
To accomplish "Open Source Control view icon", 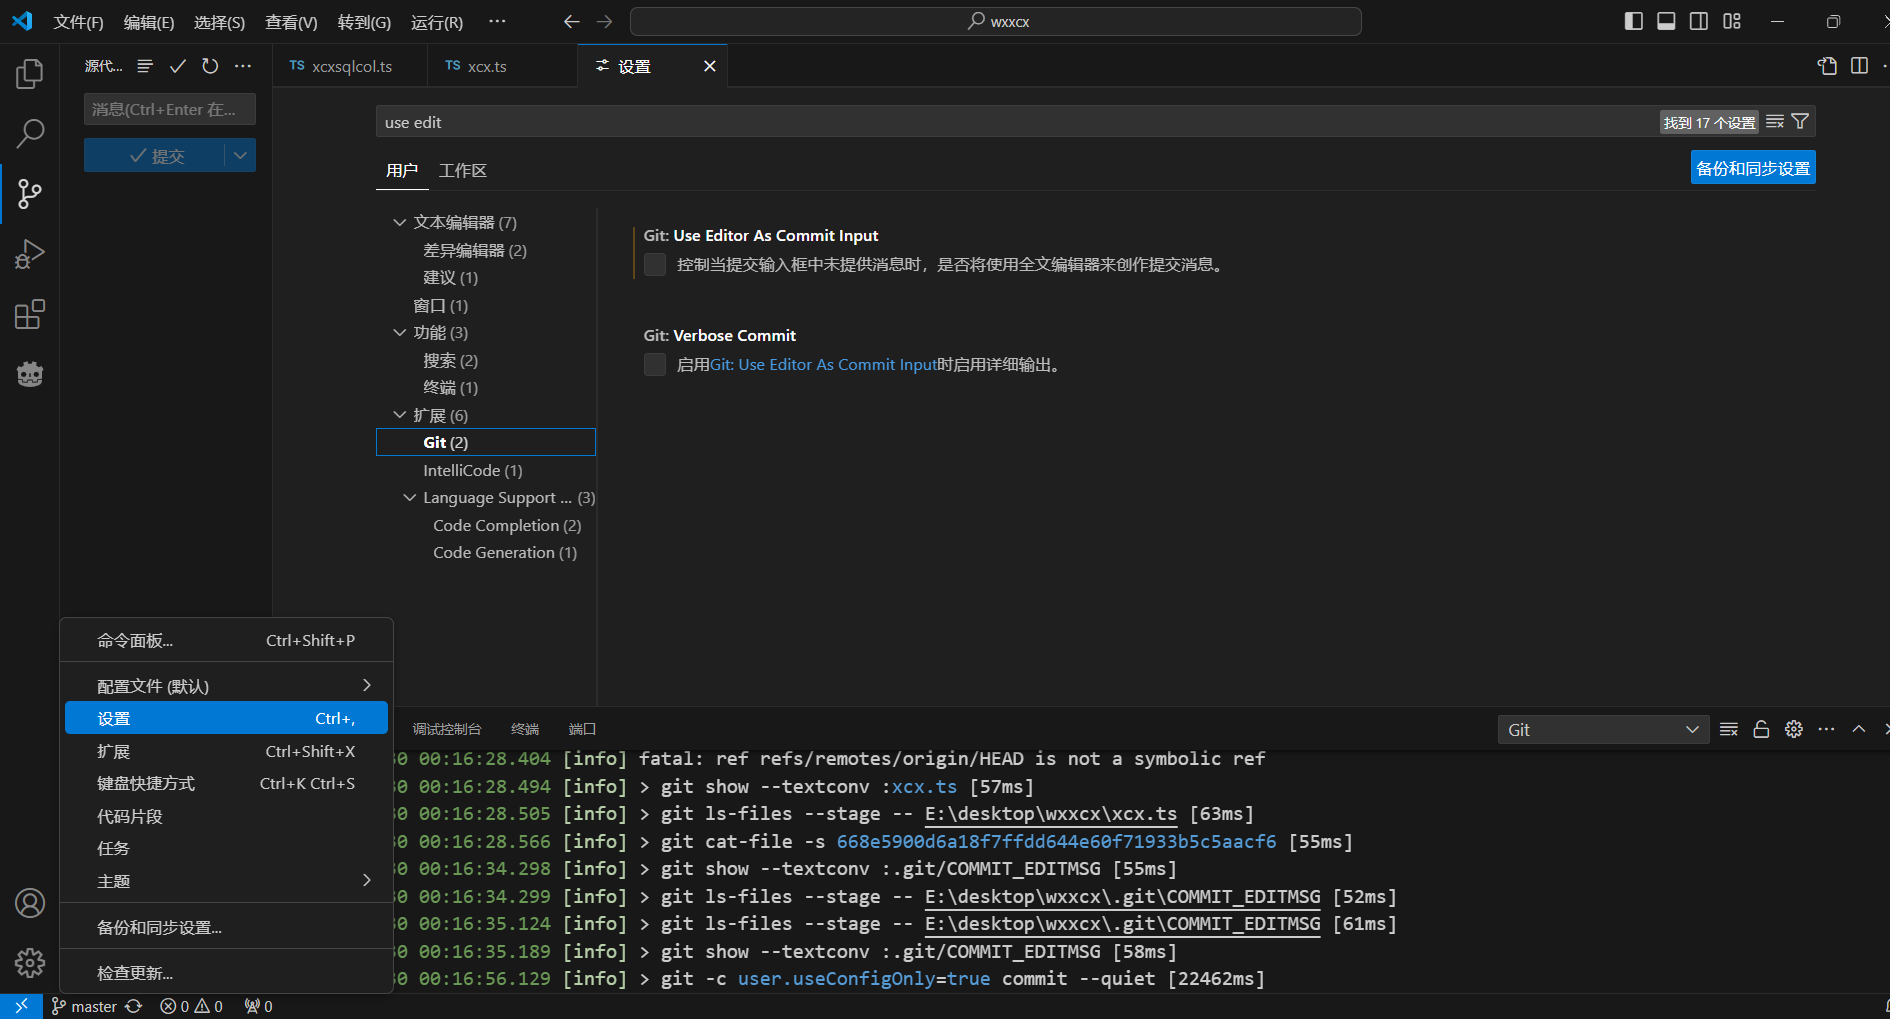I will tap(30, 194).
